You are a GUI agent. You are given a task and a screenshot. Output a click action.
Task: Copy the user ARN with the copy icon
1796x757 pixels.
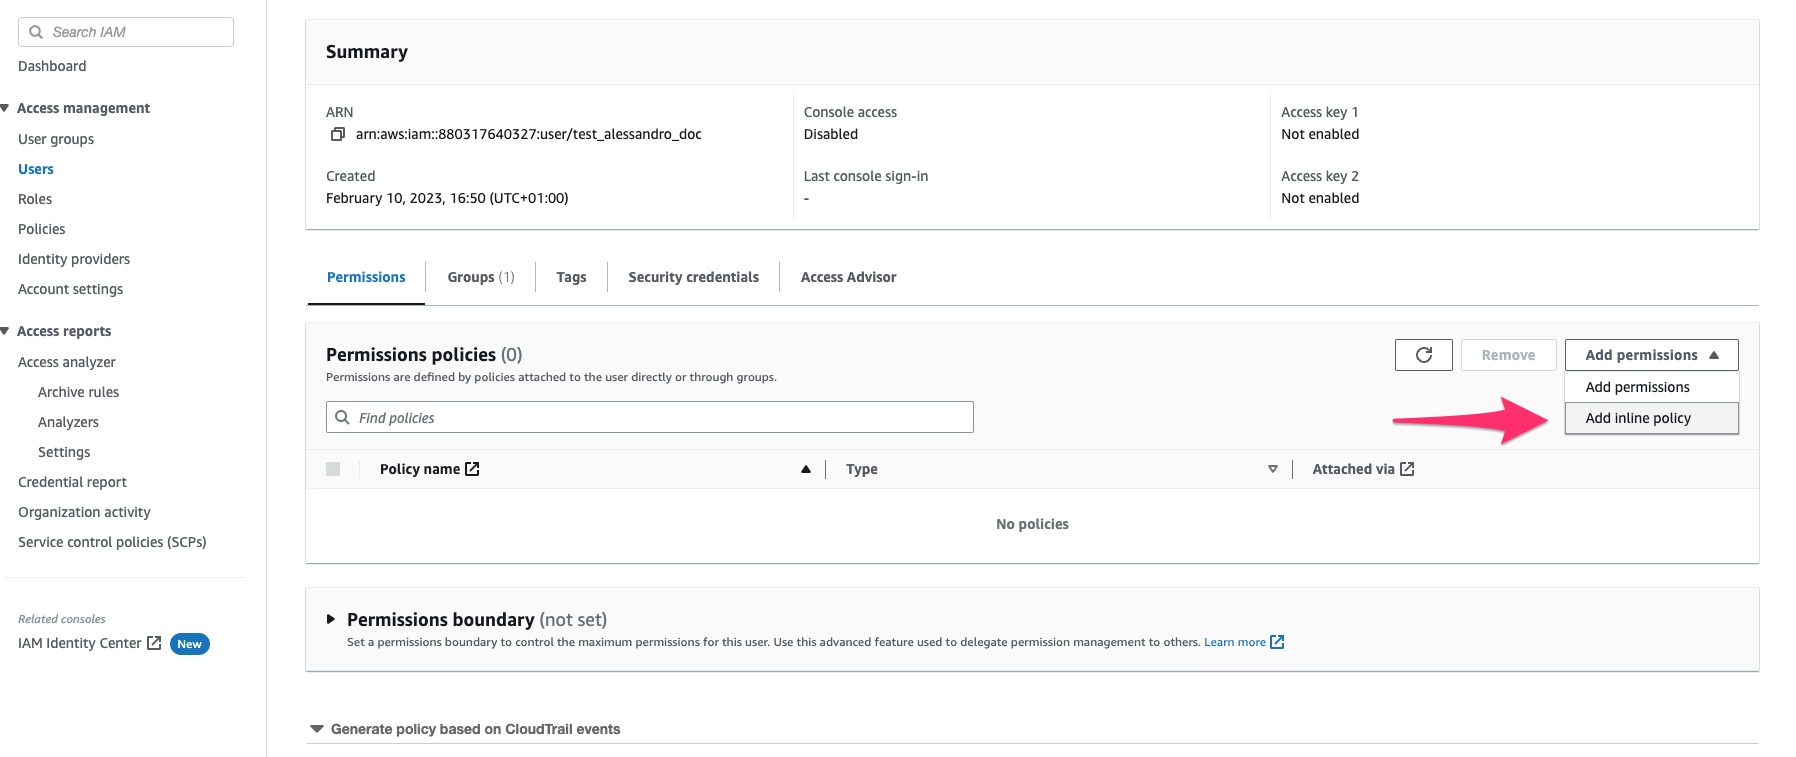point(338,134)
